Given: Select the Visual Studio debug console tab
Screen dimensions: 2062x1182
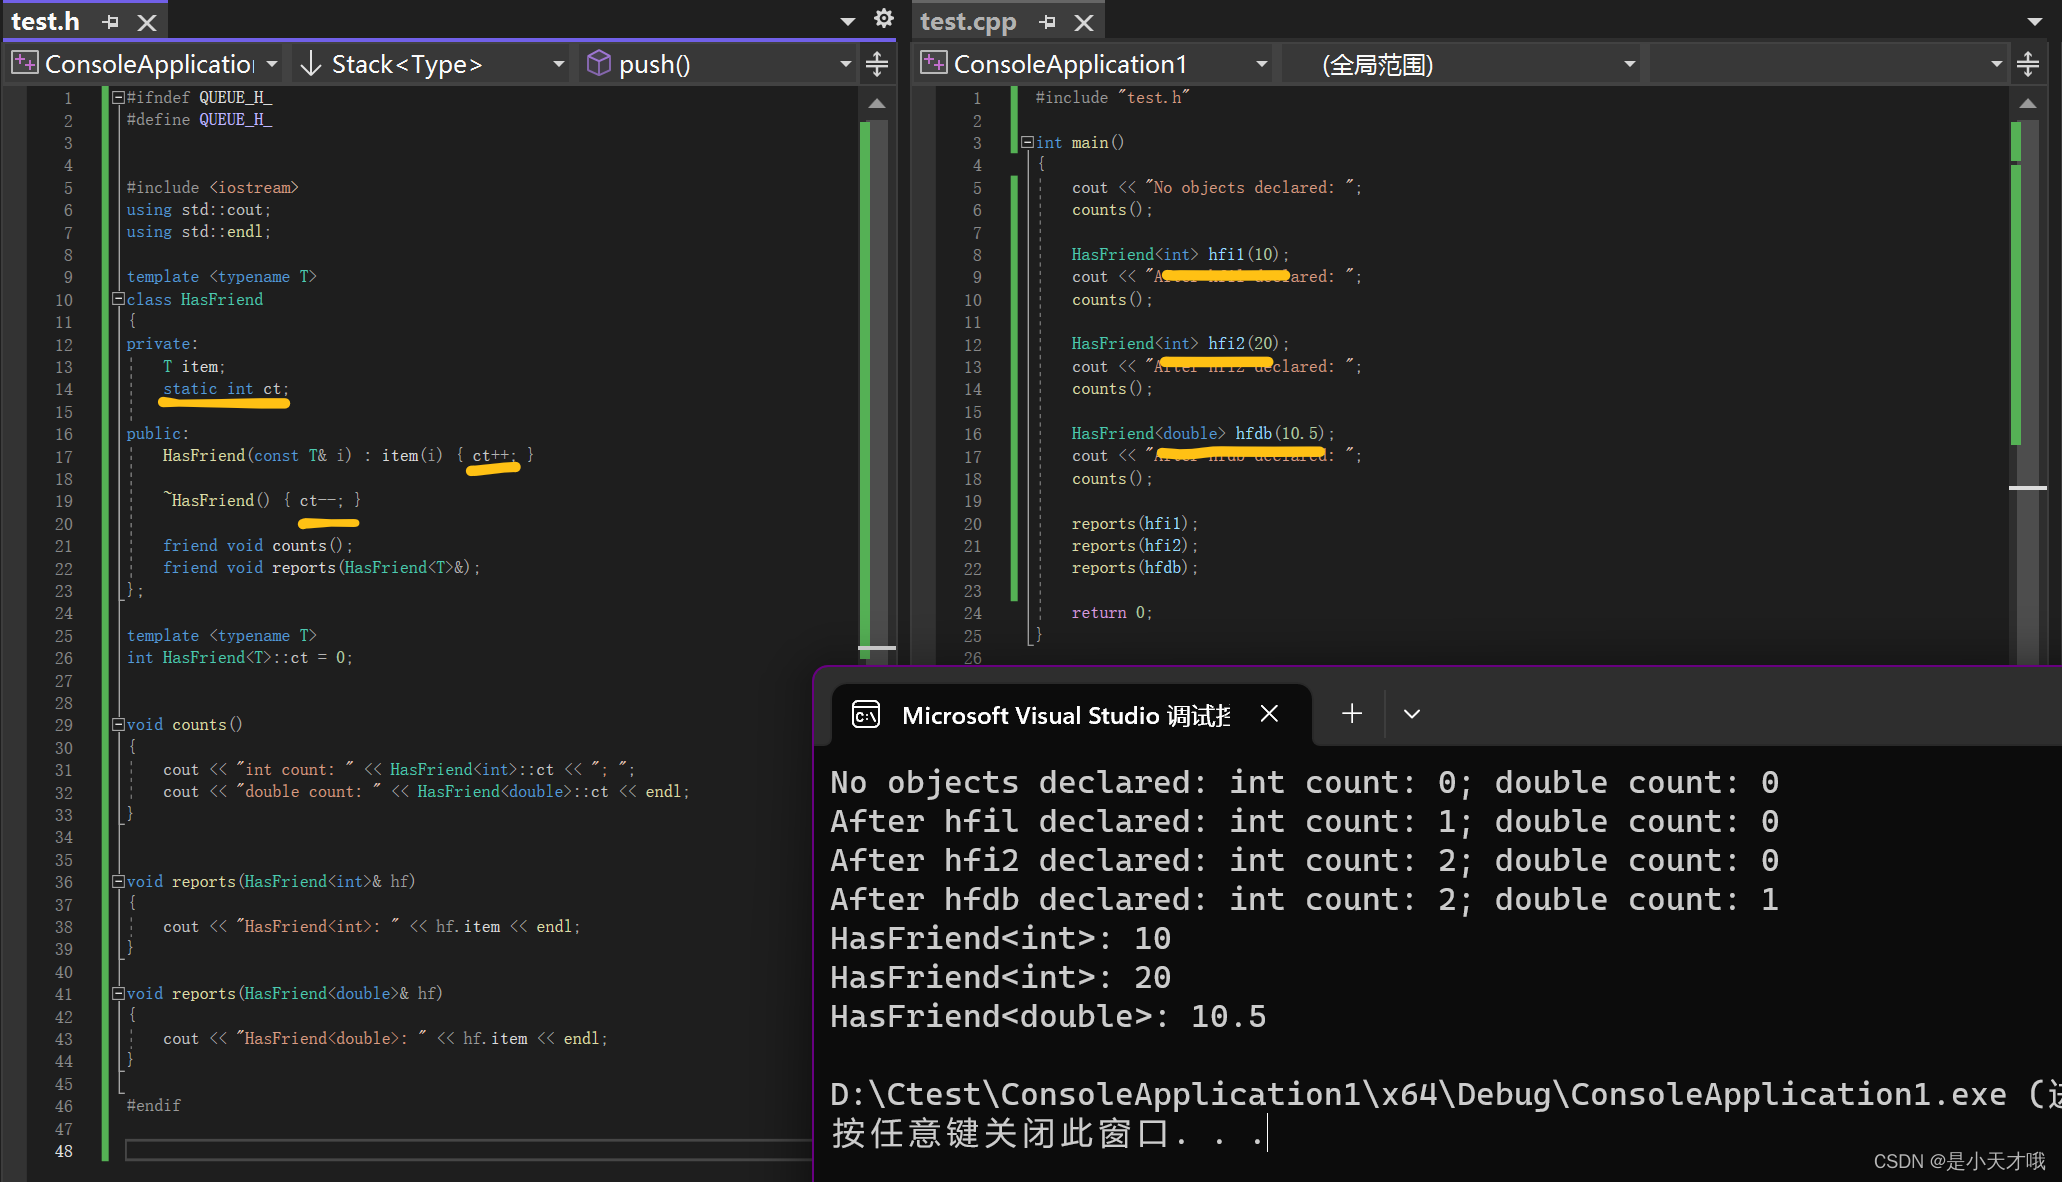Looking at the screenshot, I should (1066, 716).
